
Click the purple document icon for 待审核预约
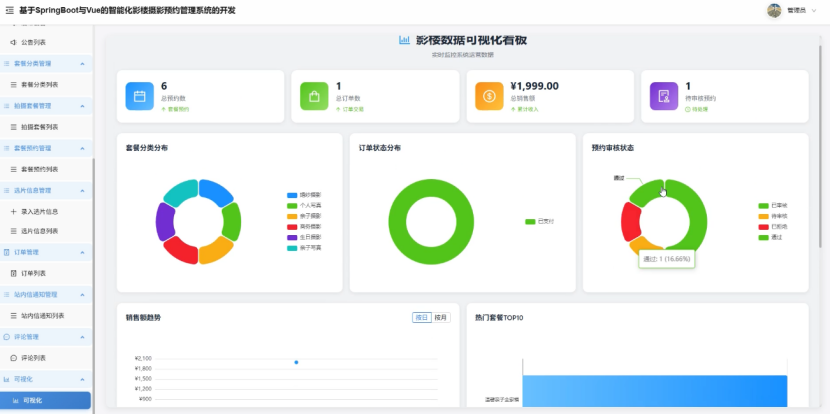point(664,96)
